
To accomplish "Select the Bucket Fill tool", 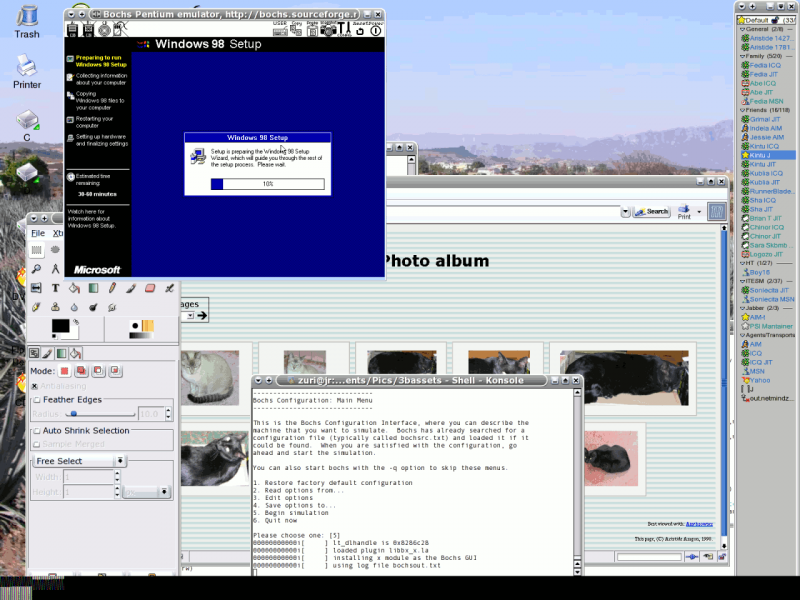I will (x=74, y=288).
